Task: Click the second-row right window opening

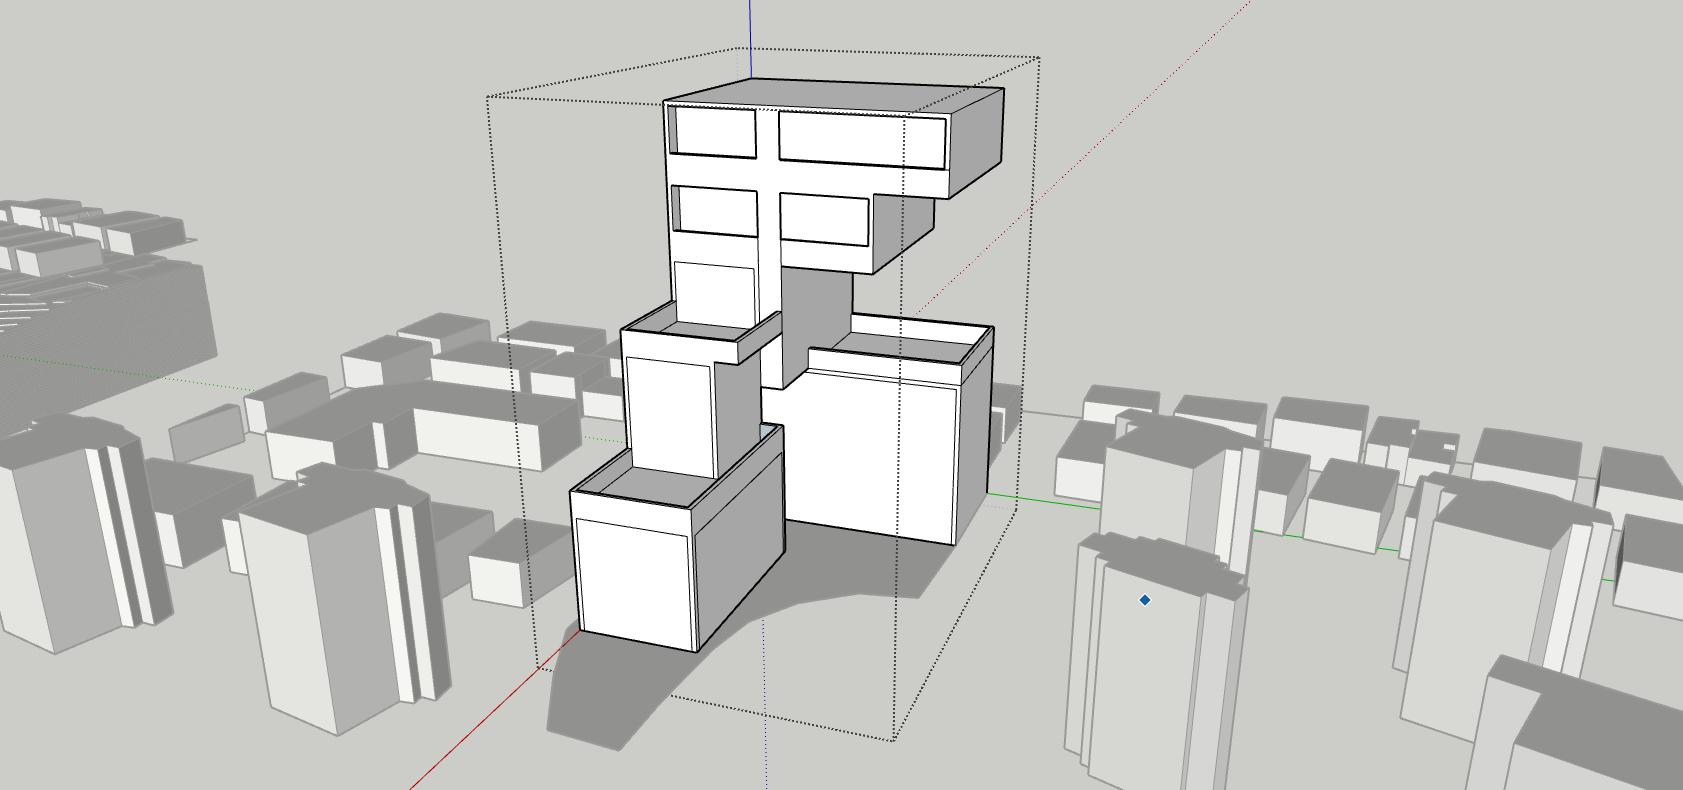Action: tap(822, 218)
